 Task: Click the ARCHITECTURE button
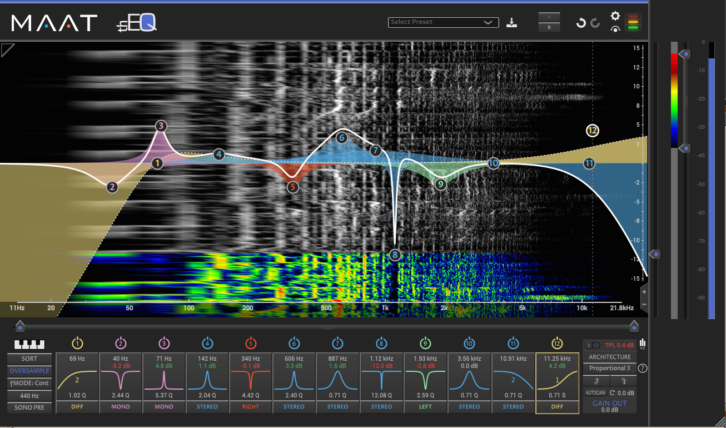pos(609,357)
